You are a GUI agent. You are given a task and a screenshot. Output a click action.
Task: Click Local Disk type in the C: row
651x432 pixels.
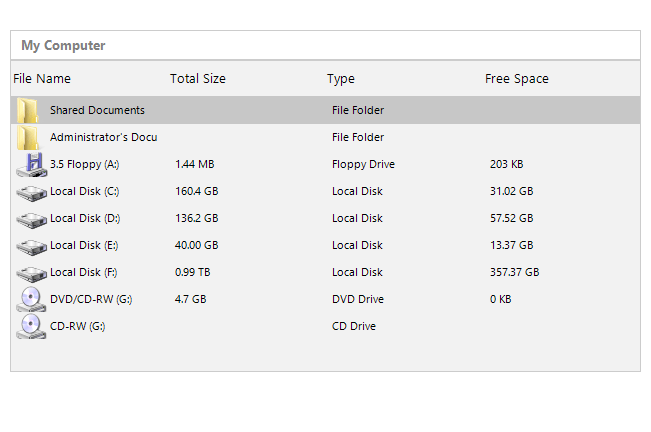pyautogui.click(x=357, y=191)
